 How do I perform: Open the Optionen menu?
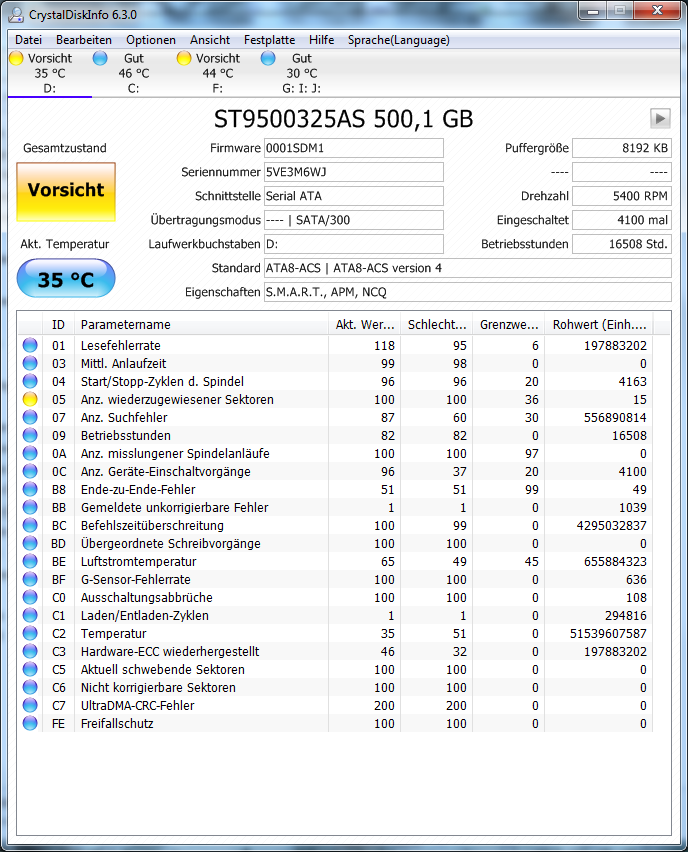tap(151, 40)
